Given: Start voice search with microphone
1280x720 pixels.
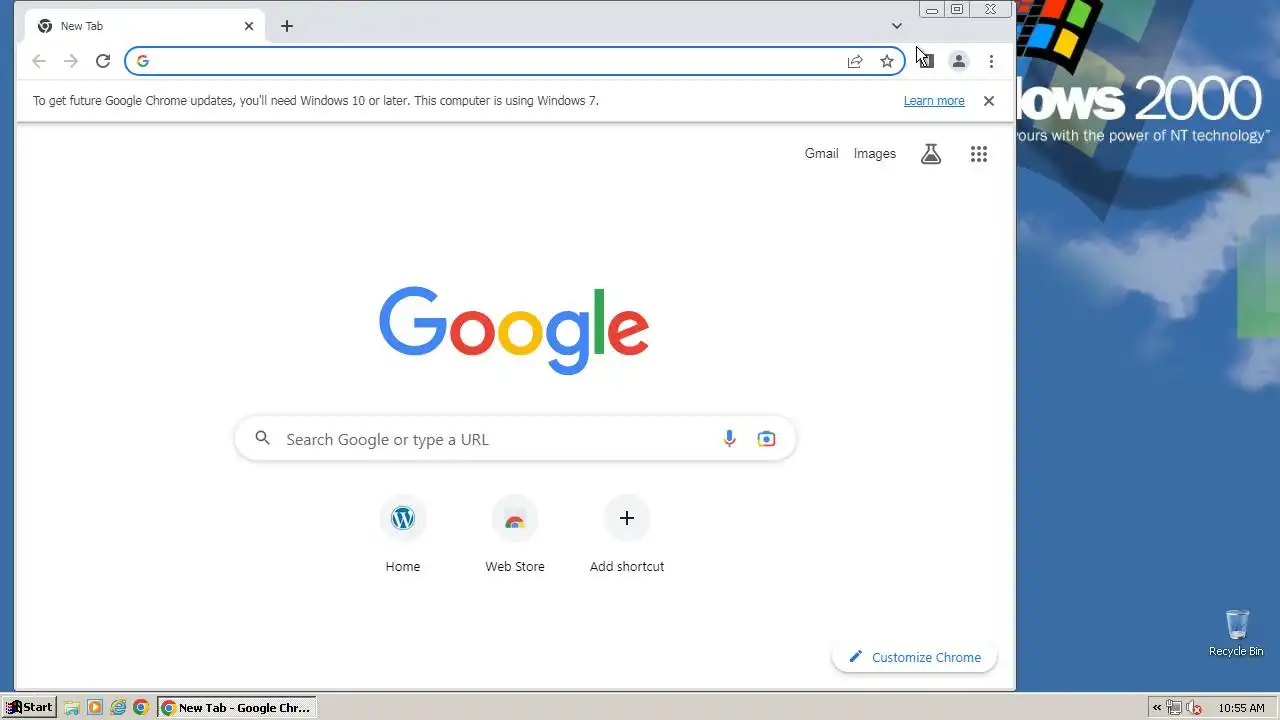Looking at the screenshot, I should (x=729, y=439).
